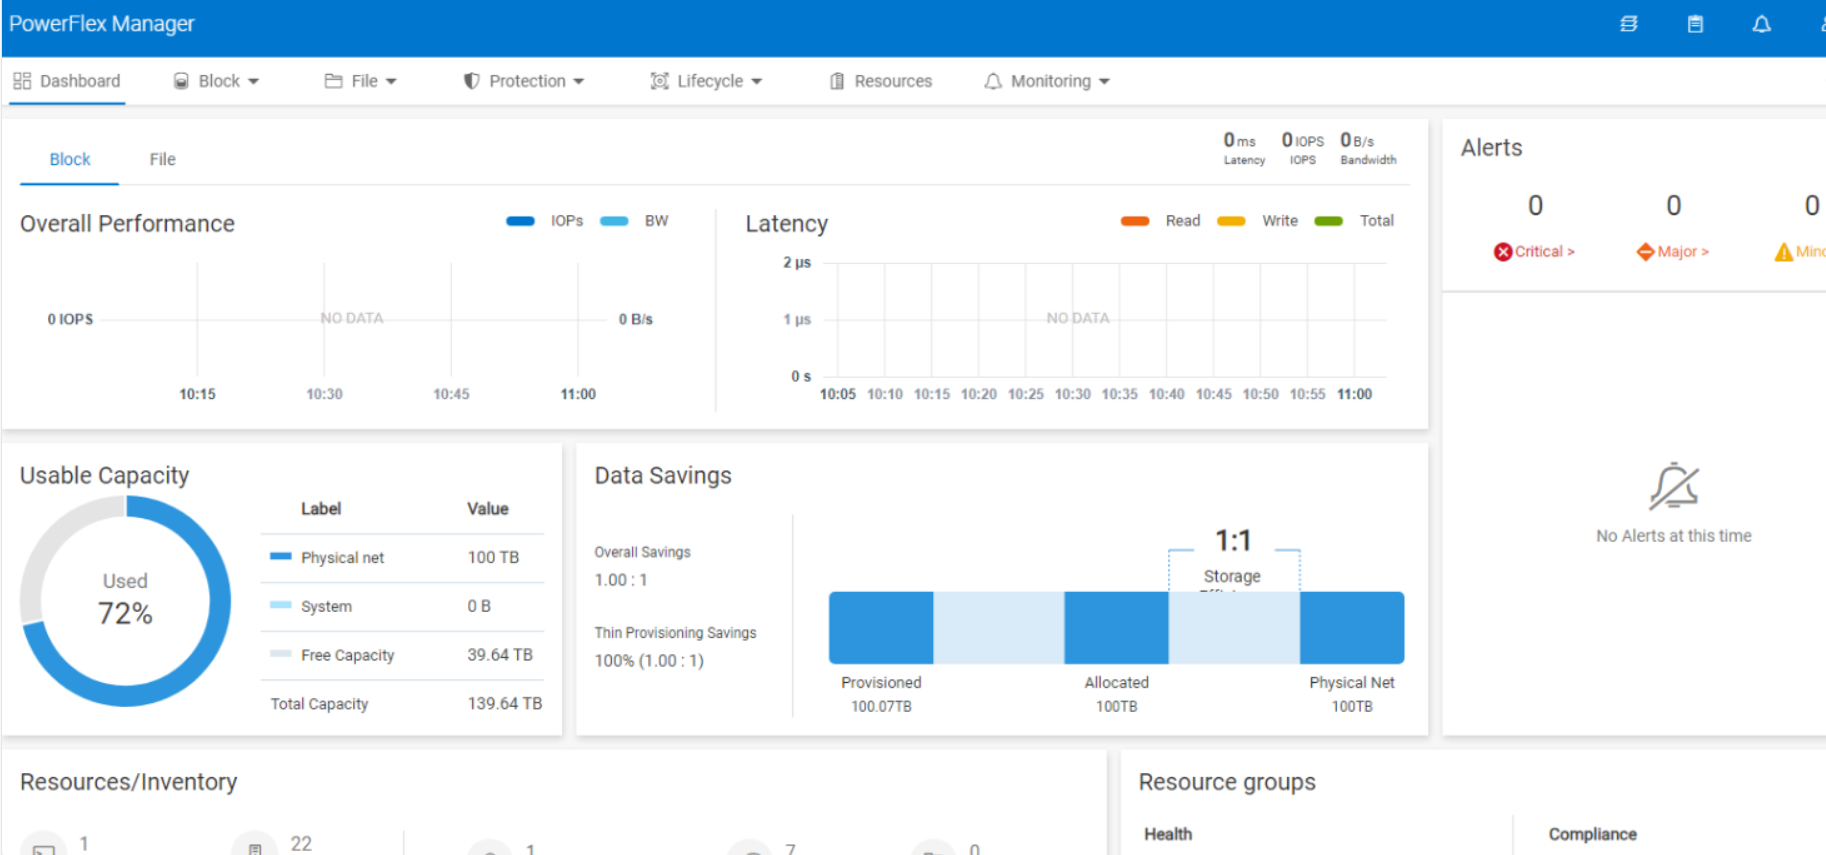Click the red Critical alert icon
1826x855 pixels.
(x=1502, y=252)
